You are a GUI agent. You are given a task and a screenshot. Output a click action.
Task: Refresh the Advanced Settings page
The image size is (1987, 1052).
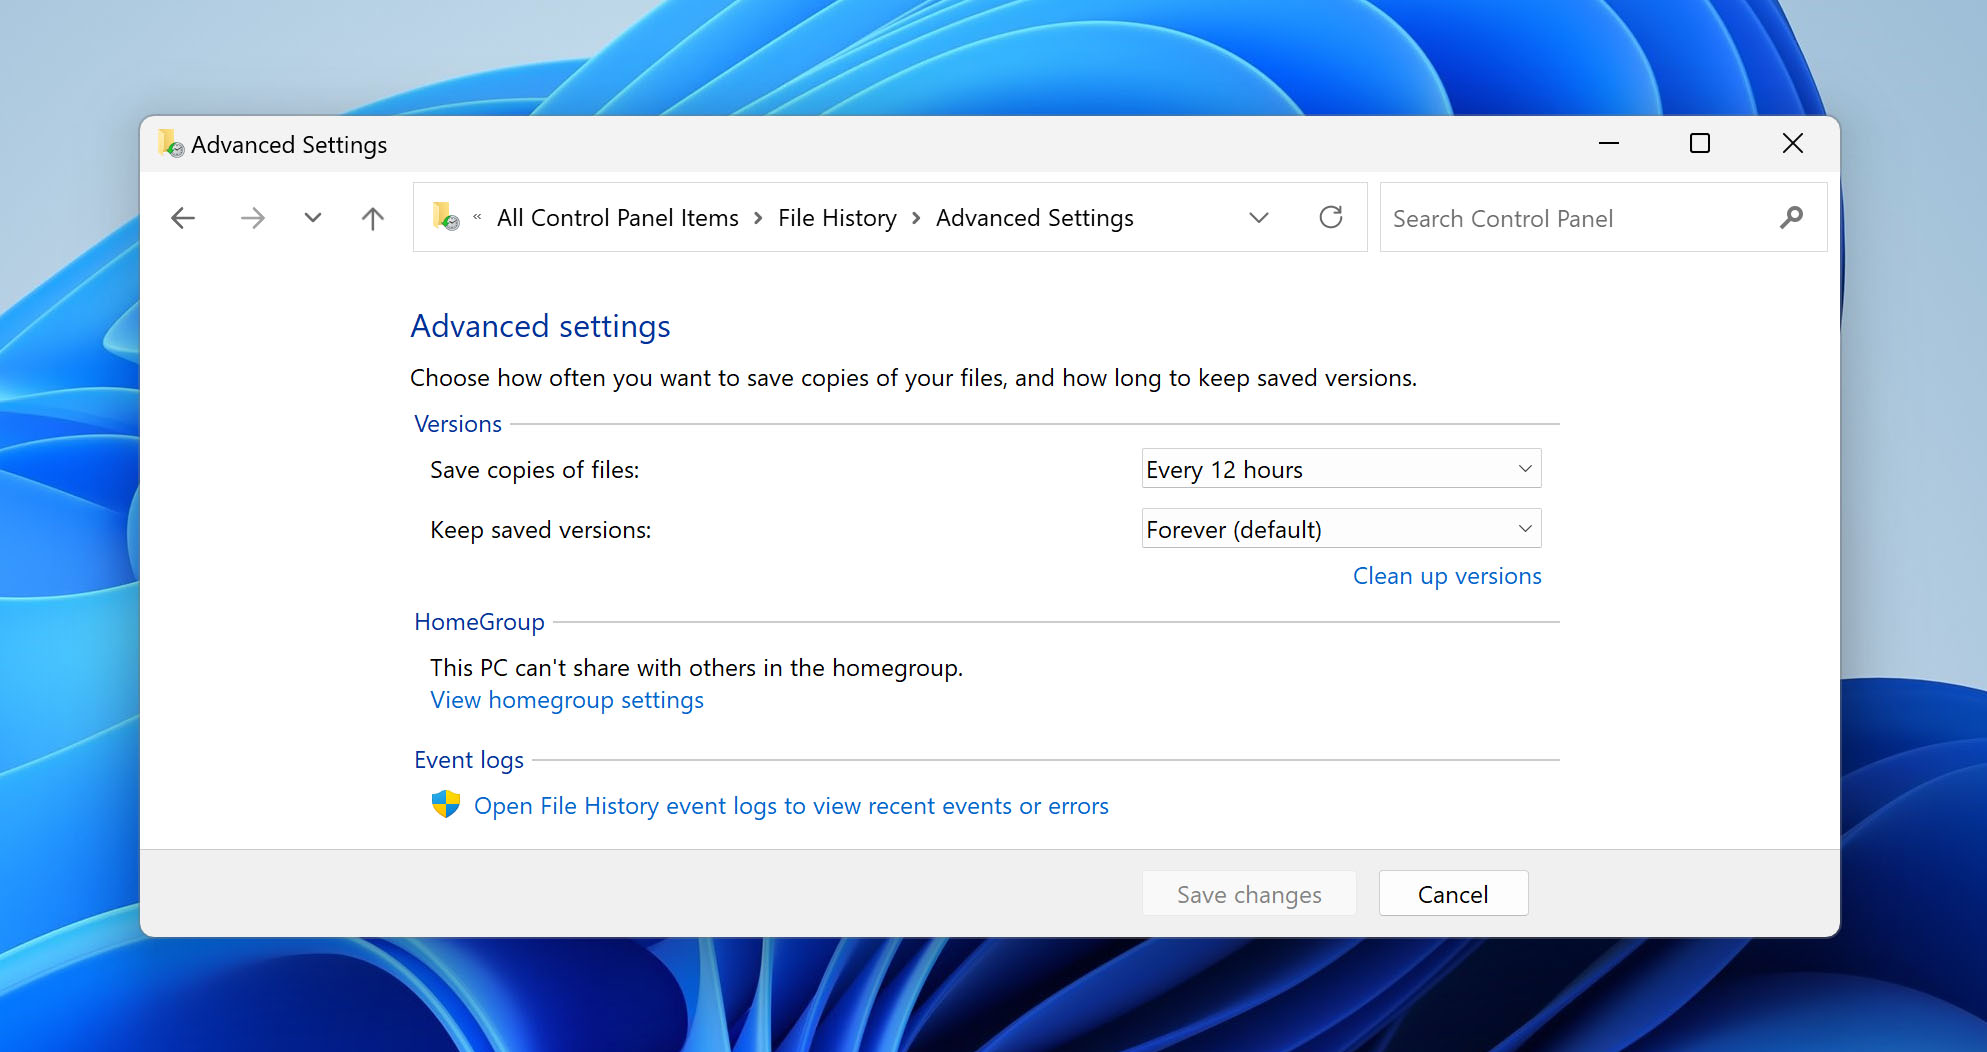point(1331,217)
